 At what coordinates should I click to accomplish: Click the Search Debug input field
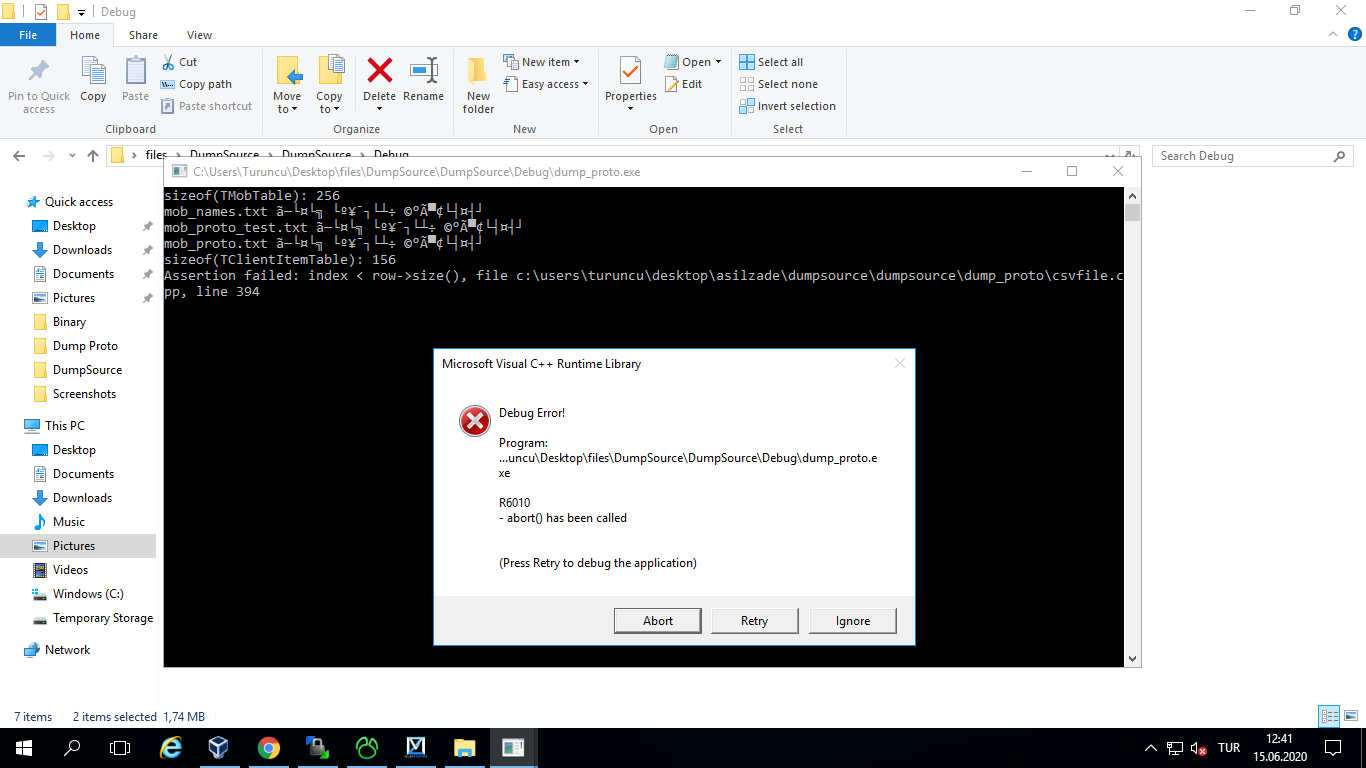click(1253, 156)
